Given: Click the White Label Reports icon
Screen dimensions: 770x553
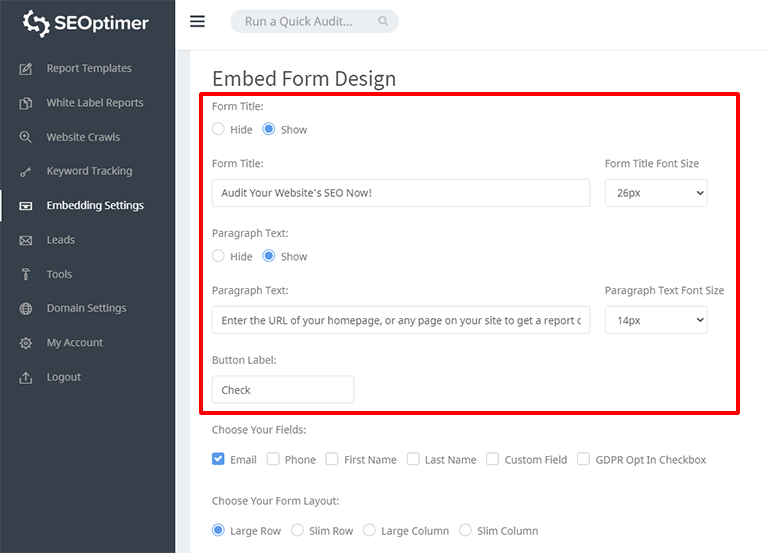Looking at the screenshot, I should [x=26, y=103].
